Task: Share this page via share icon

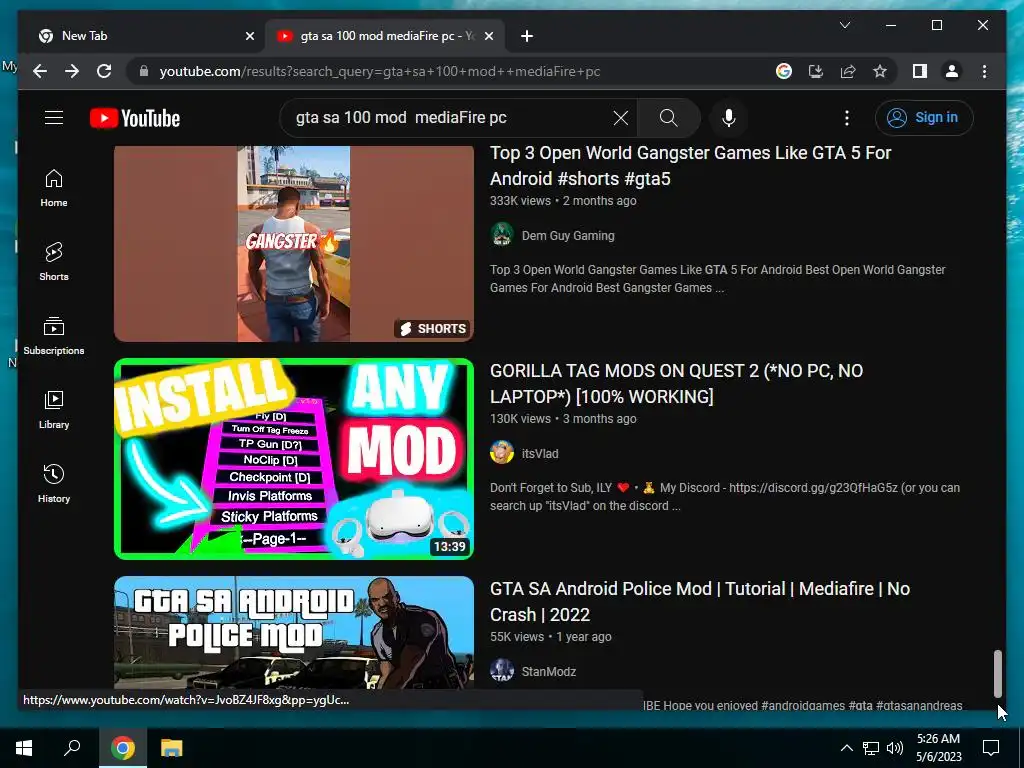Action: (x=848, y=71)
